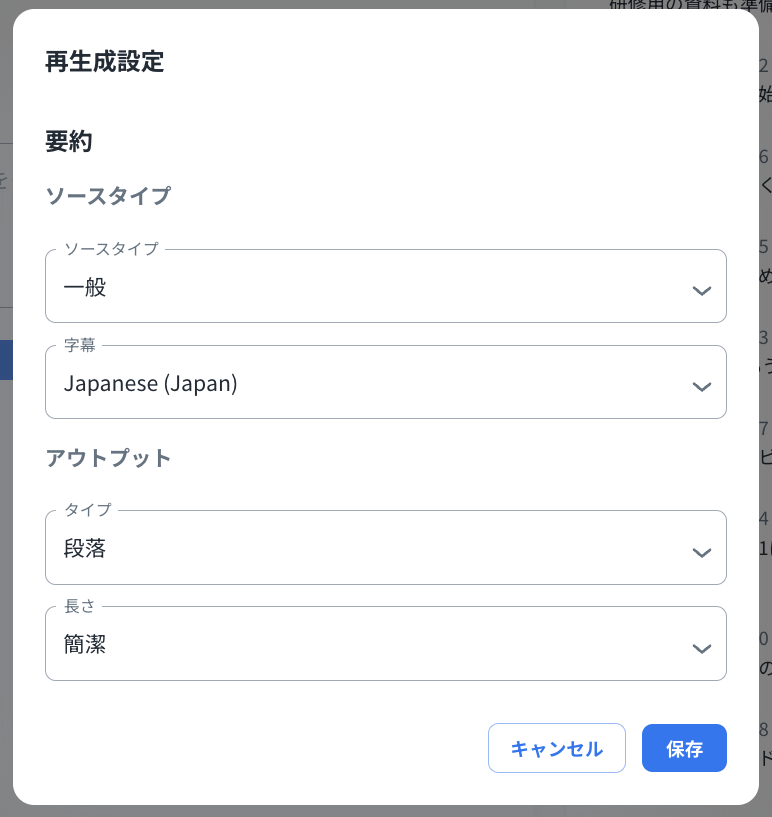This screenshot has height=817, width=772.
Task: Click the blue bar behind the dialog's left edge
Action: (5, 359)
